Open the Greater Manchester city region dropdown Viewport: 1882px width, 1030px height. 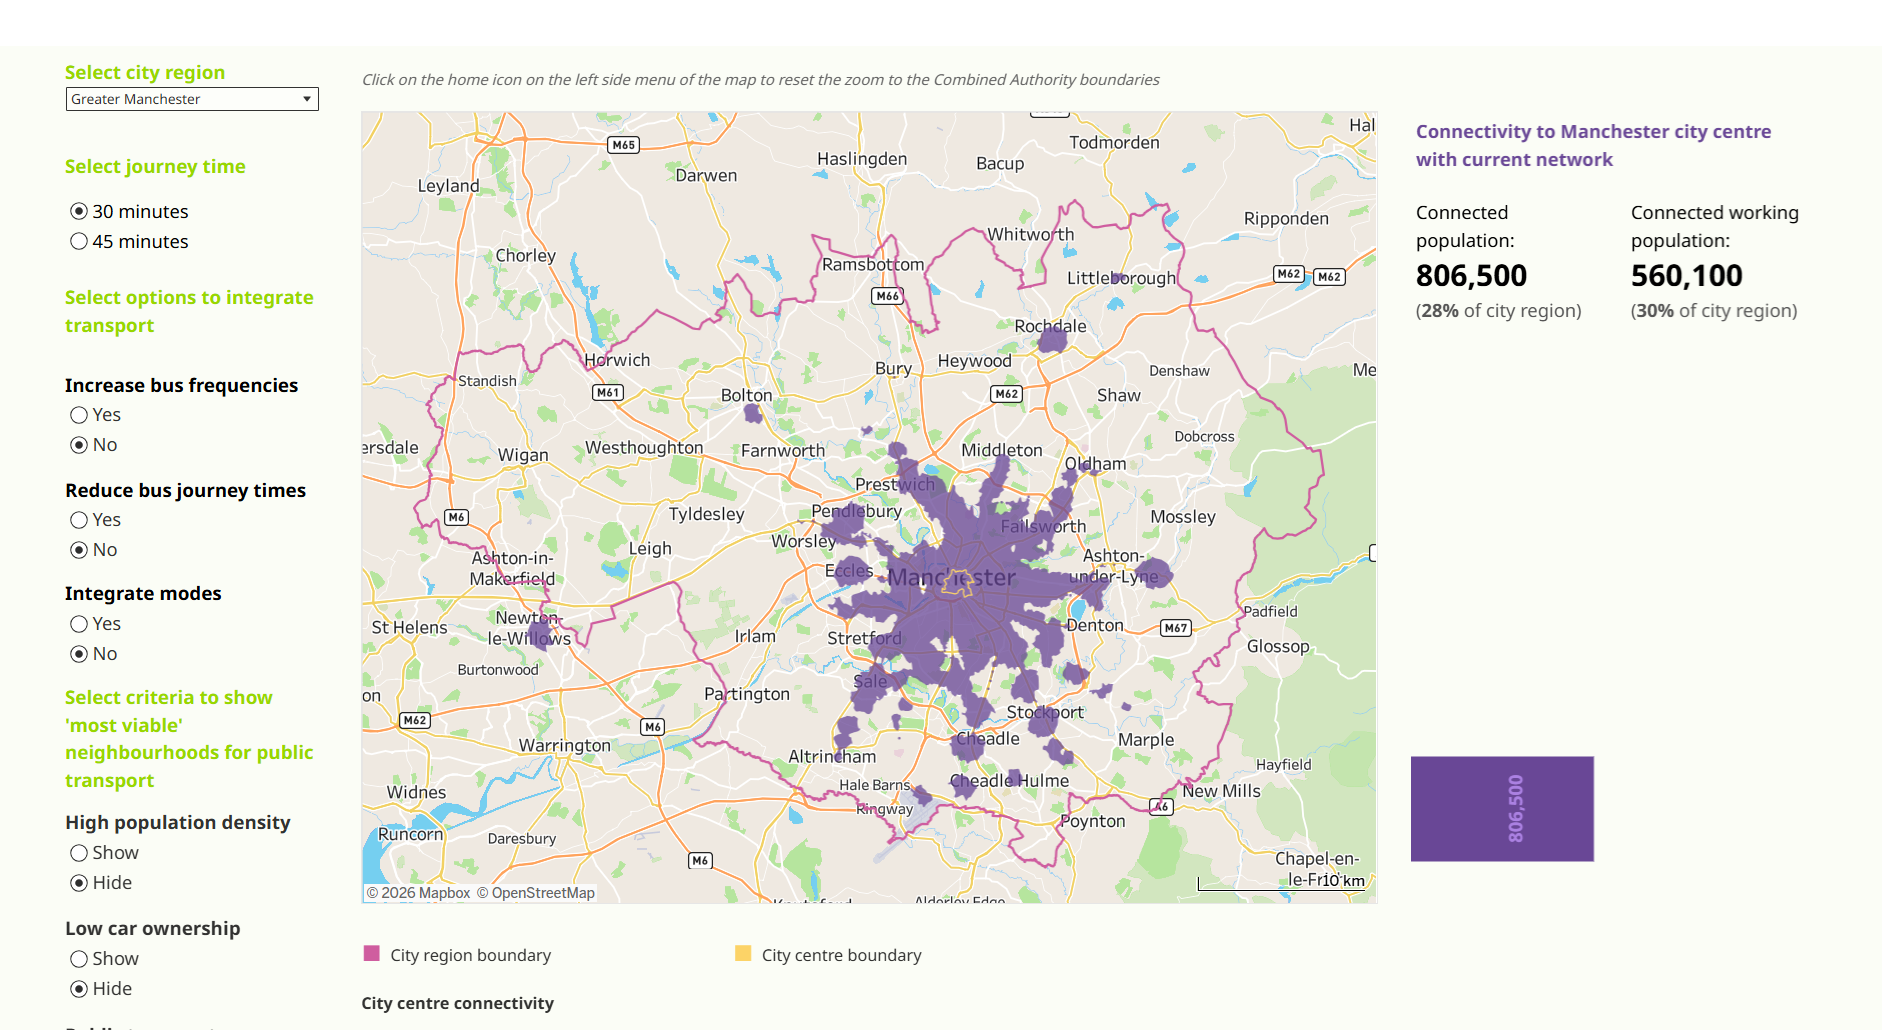coord(192,99)
